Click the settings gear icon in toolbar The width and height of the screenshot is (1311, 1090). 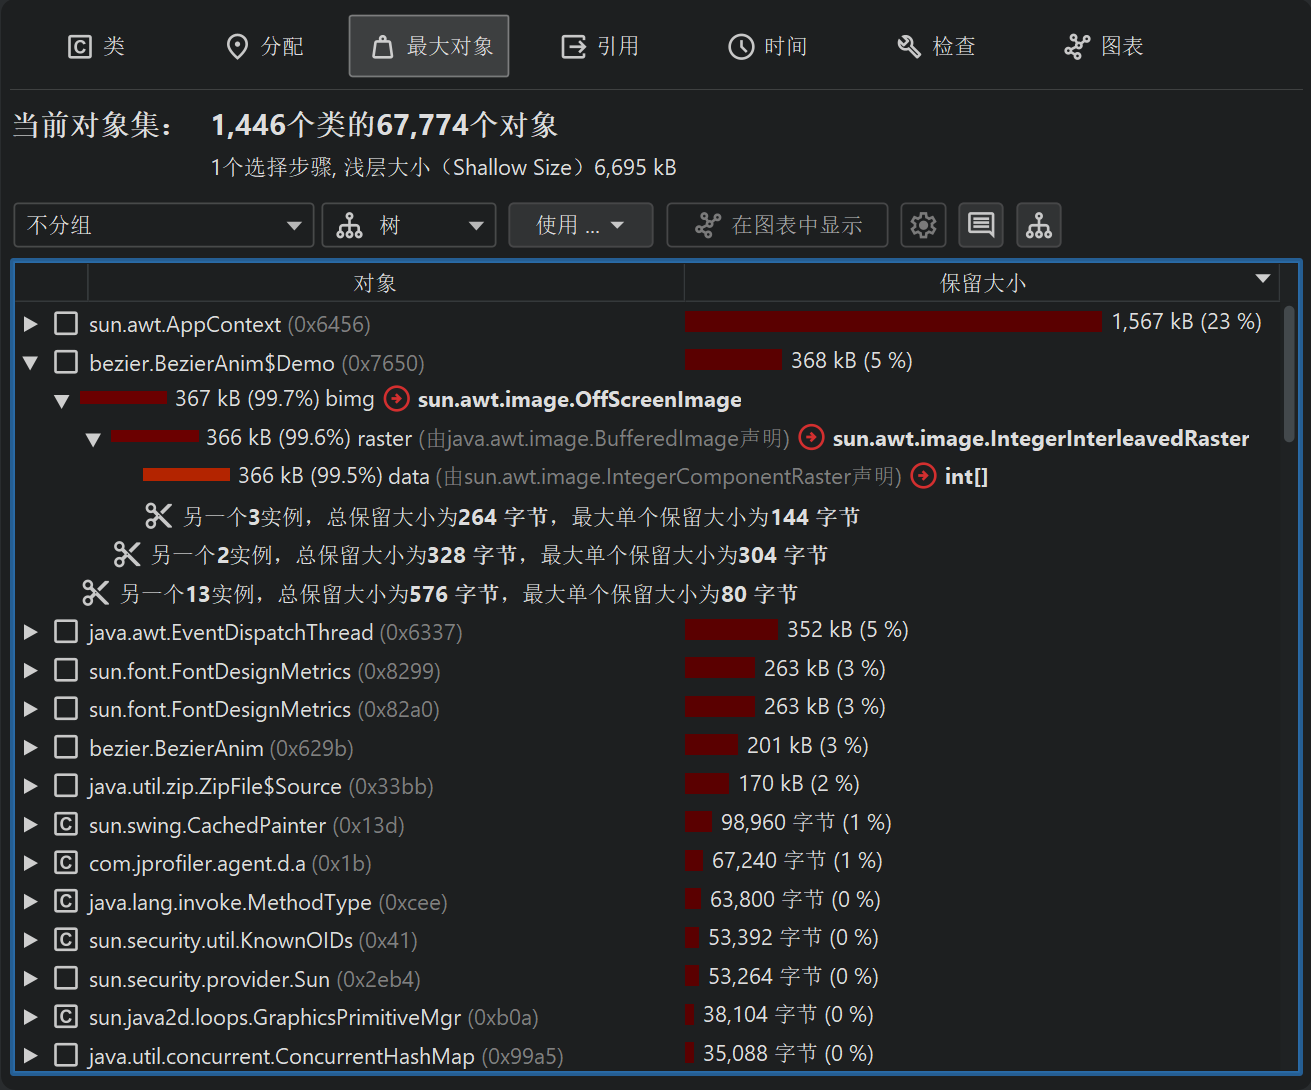coord(923,225)
